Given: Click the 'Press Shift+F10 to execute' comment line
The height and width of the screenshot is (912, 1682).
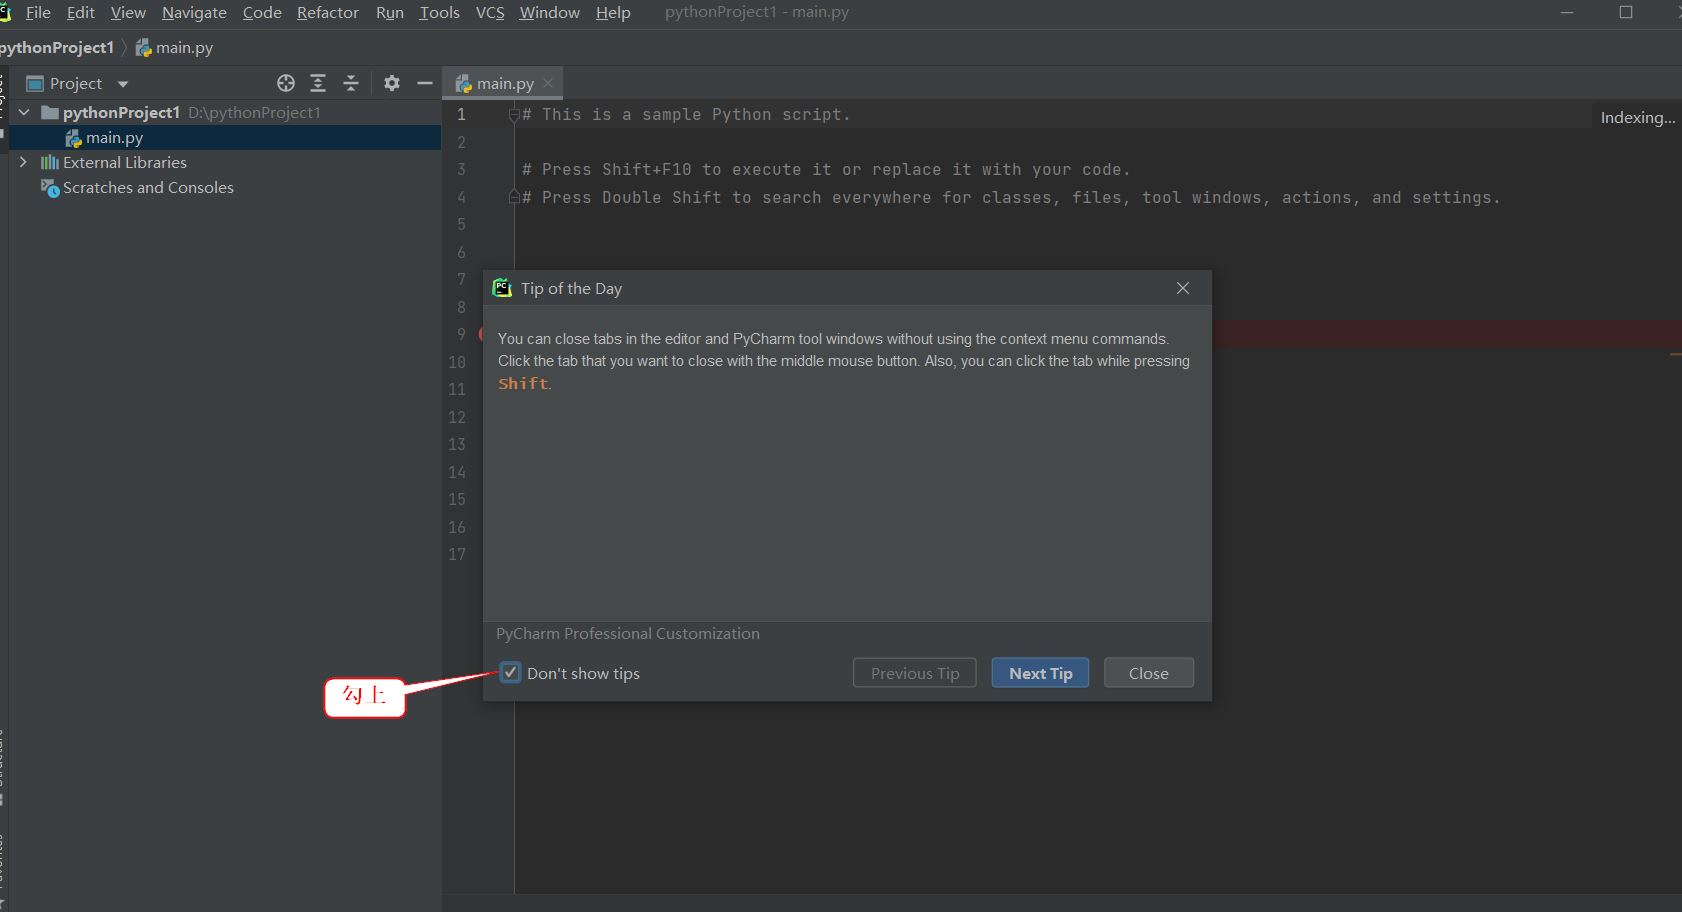Looking at the screenshot, I should pyautogui.click(x=826, y=169).
